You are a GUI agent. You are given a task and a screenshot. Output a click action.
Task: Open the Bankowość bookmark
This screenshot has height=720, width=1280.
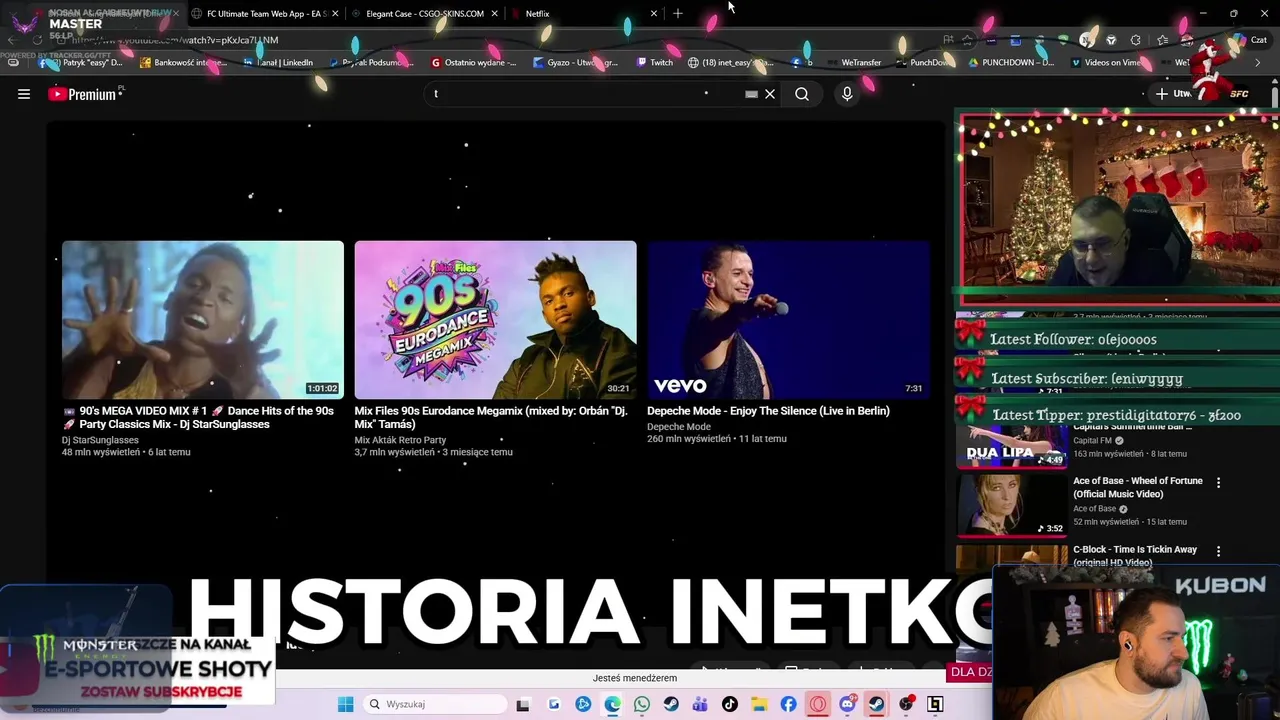[x=183, y=62]
